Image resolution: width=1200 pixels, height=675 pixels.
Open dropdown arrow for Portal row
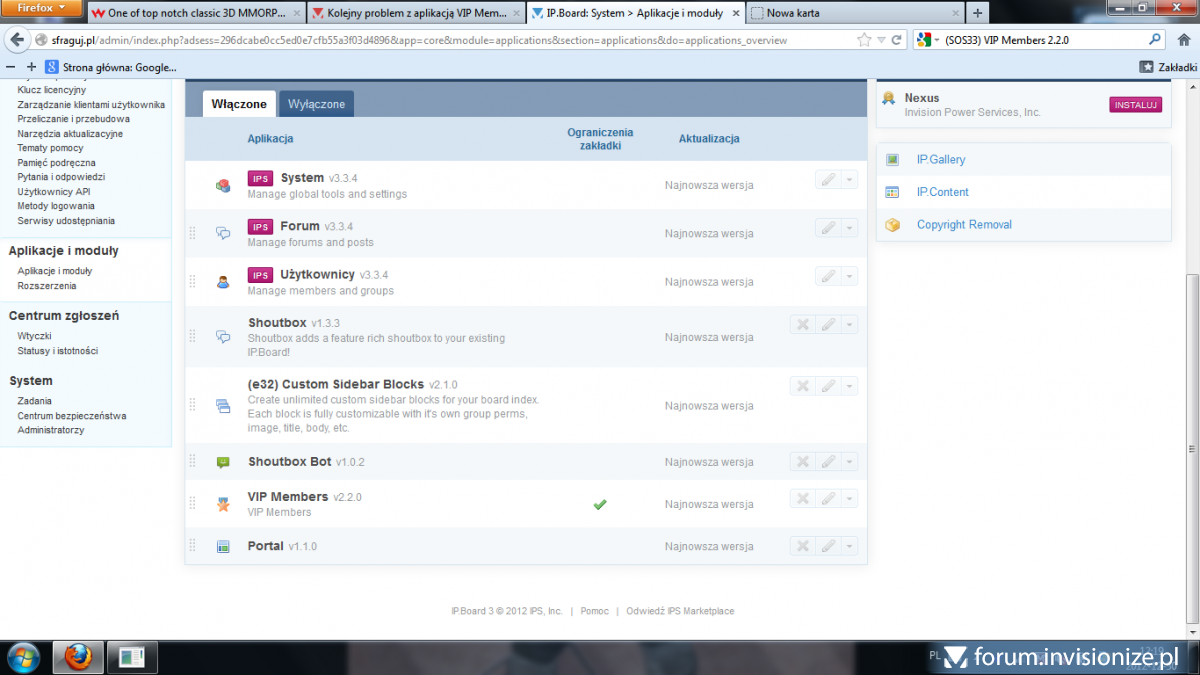click(849, 546)
